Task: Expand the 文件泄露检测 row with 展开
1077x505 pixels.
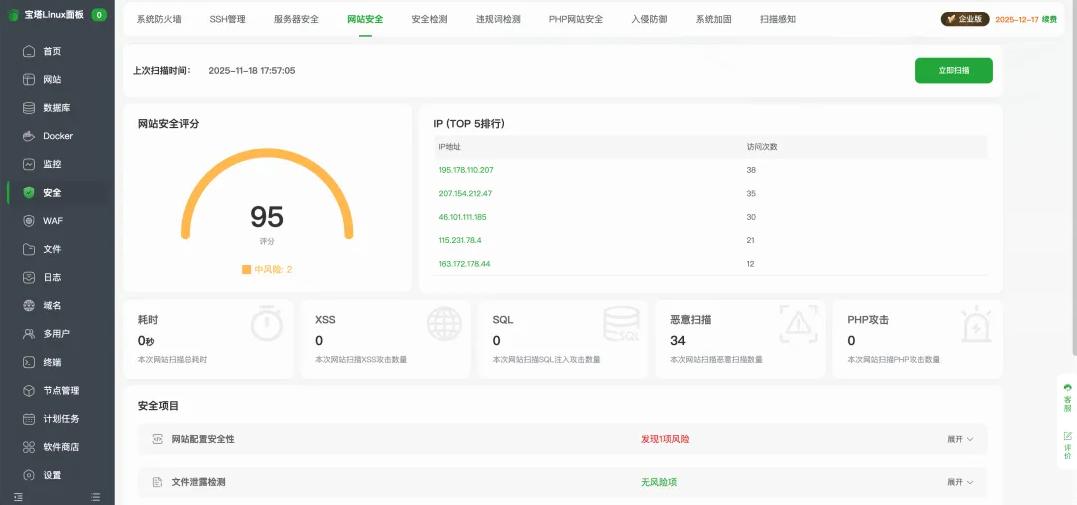Action: pos(960,482)
